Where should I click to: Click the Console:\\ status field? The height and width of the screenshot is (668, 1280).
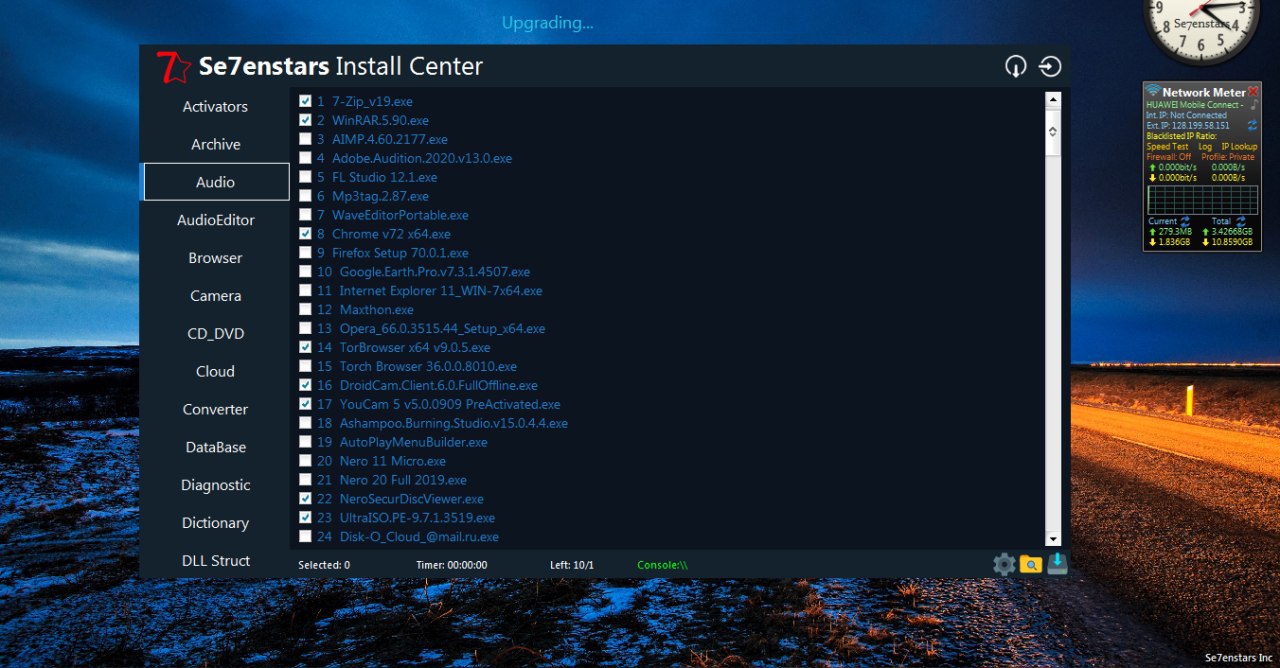coord(663,565)
